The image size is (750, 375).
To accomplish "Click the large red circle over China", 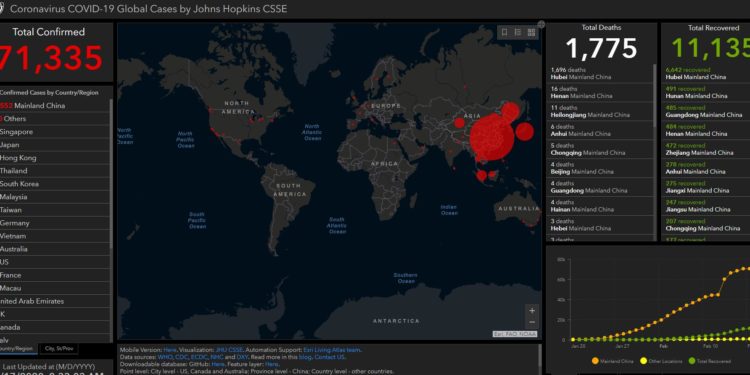I will pyautogui.click(x=492, y=137).
